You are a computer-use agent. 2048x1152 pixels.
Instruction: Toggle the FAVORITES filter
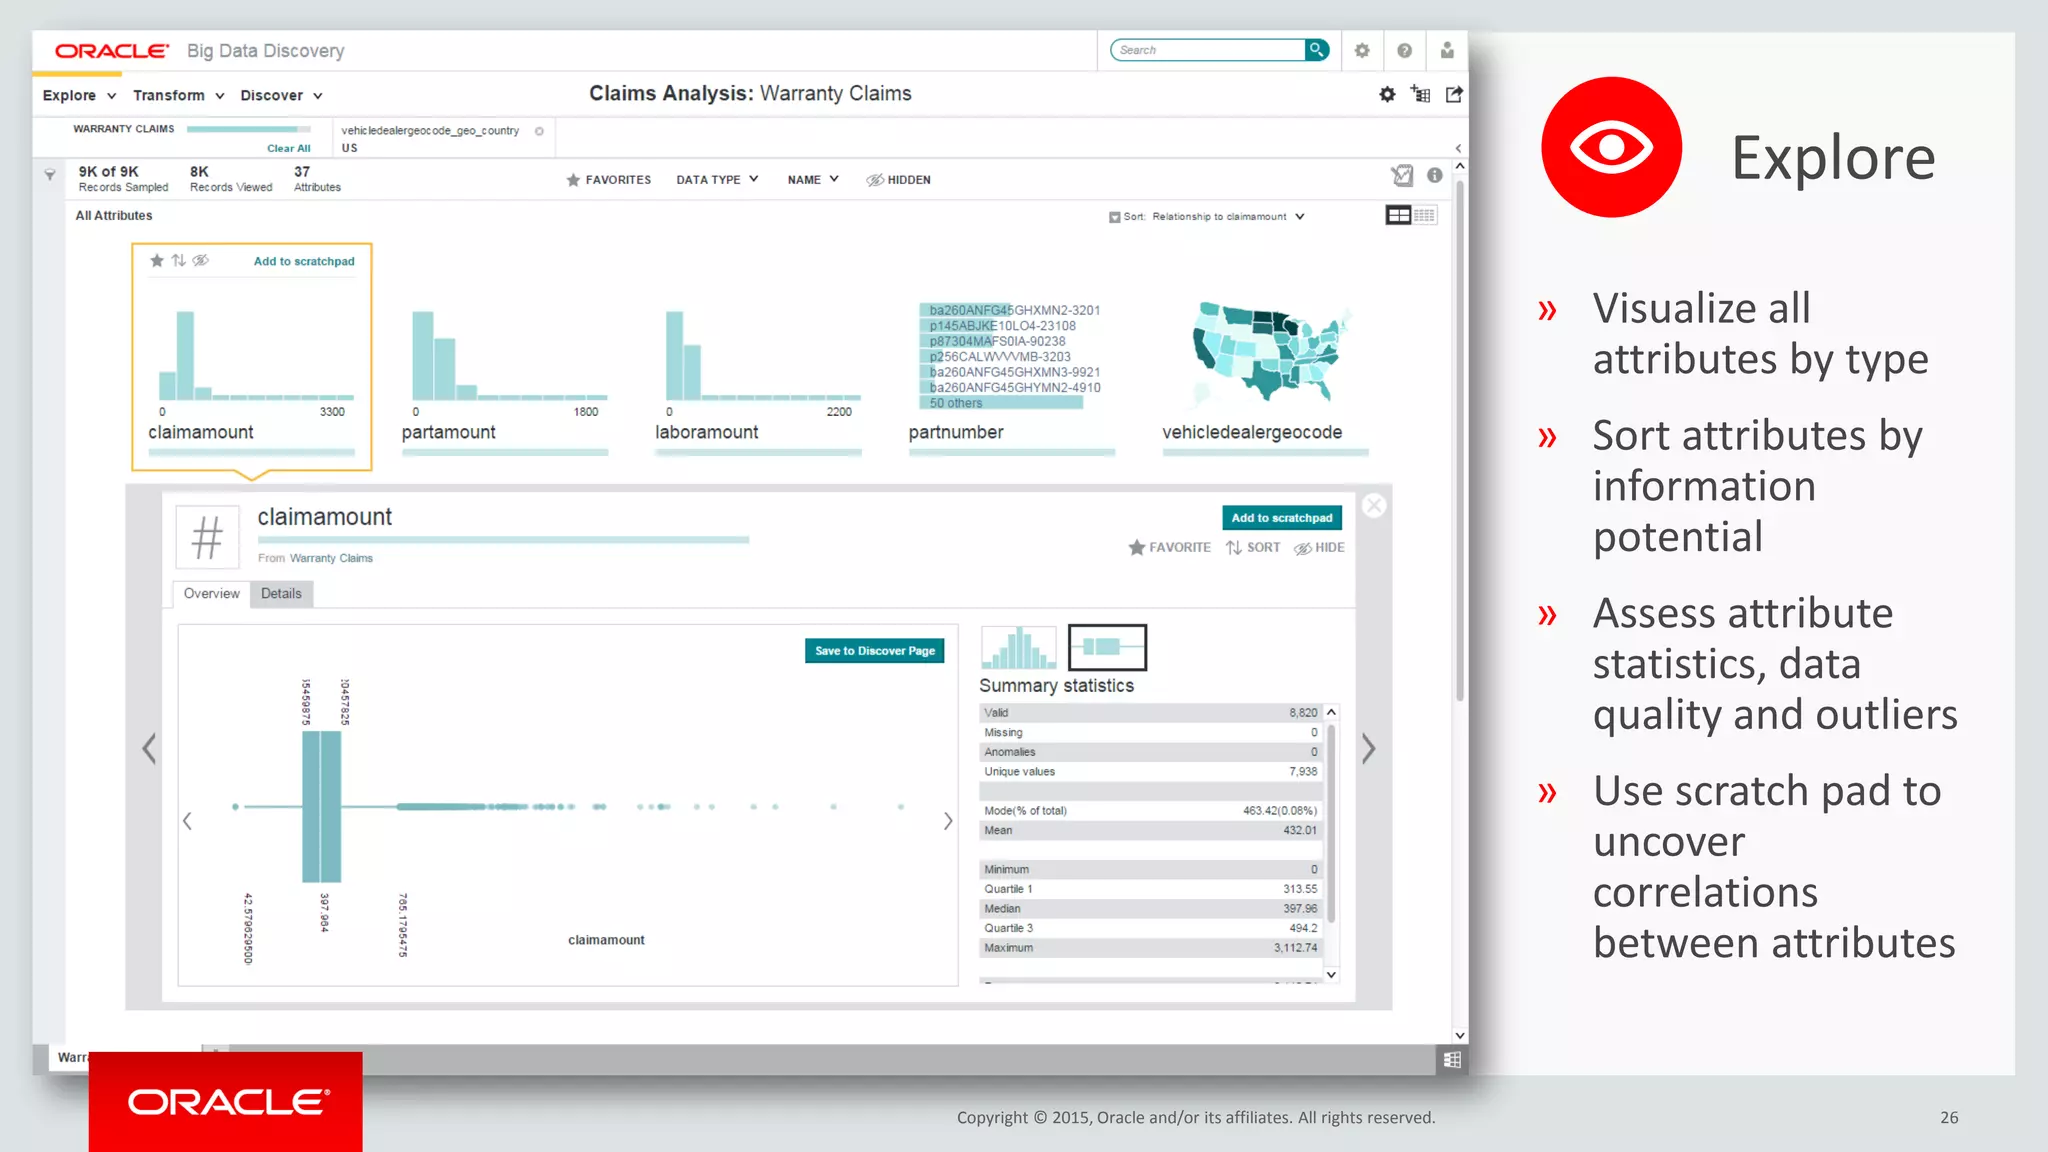pos(608,180)
